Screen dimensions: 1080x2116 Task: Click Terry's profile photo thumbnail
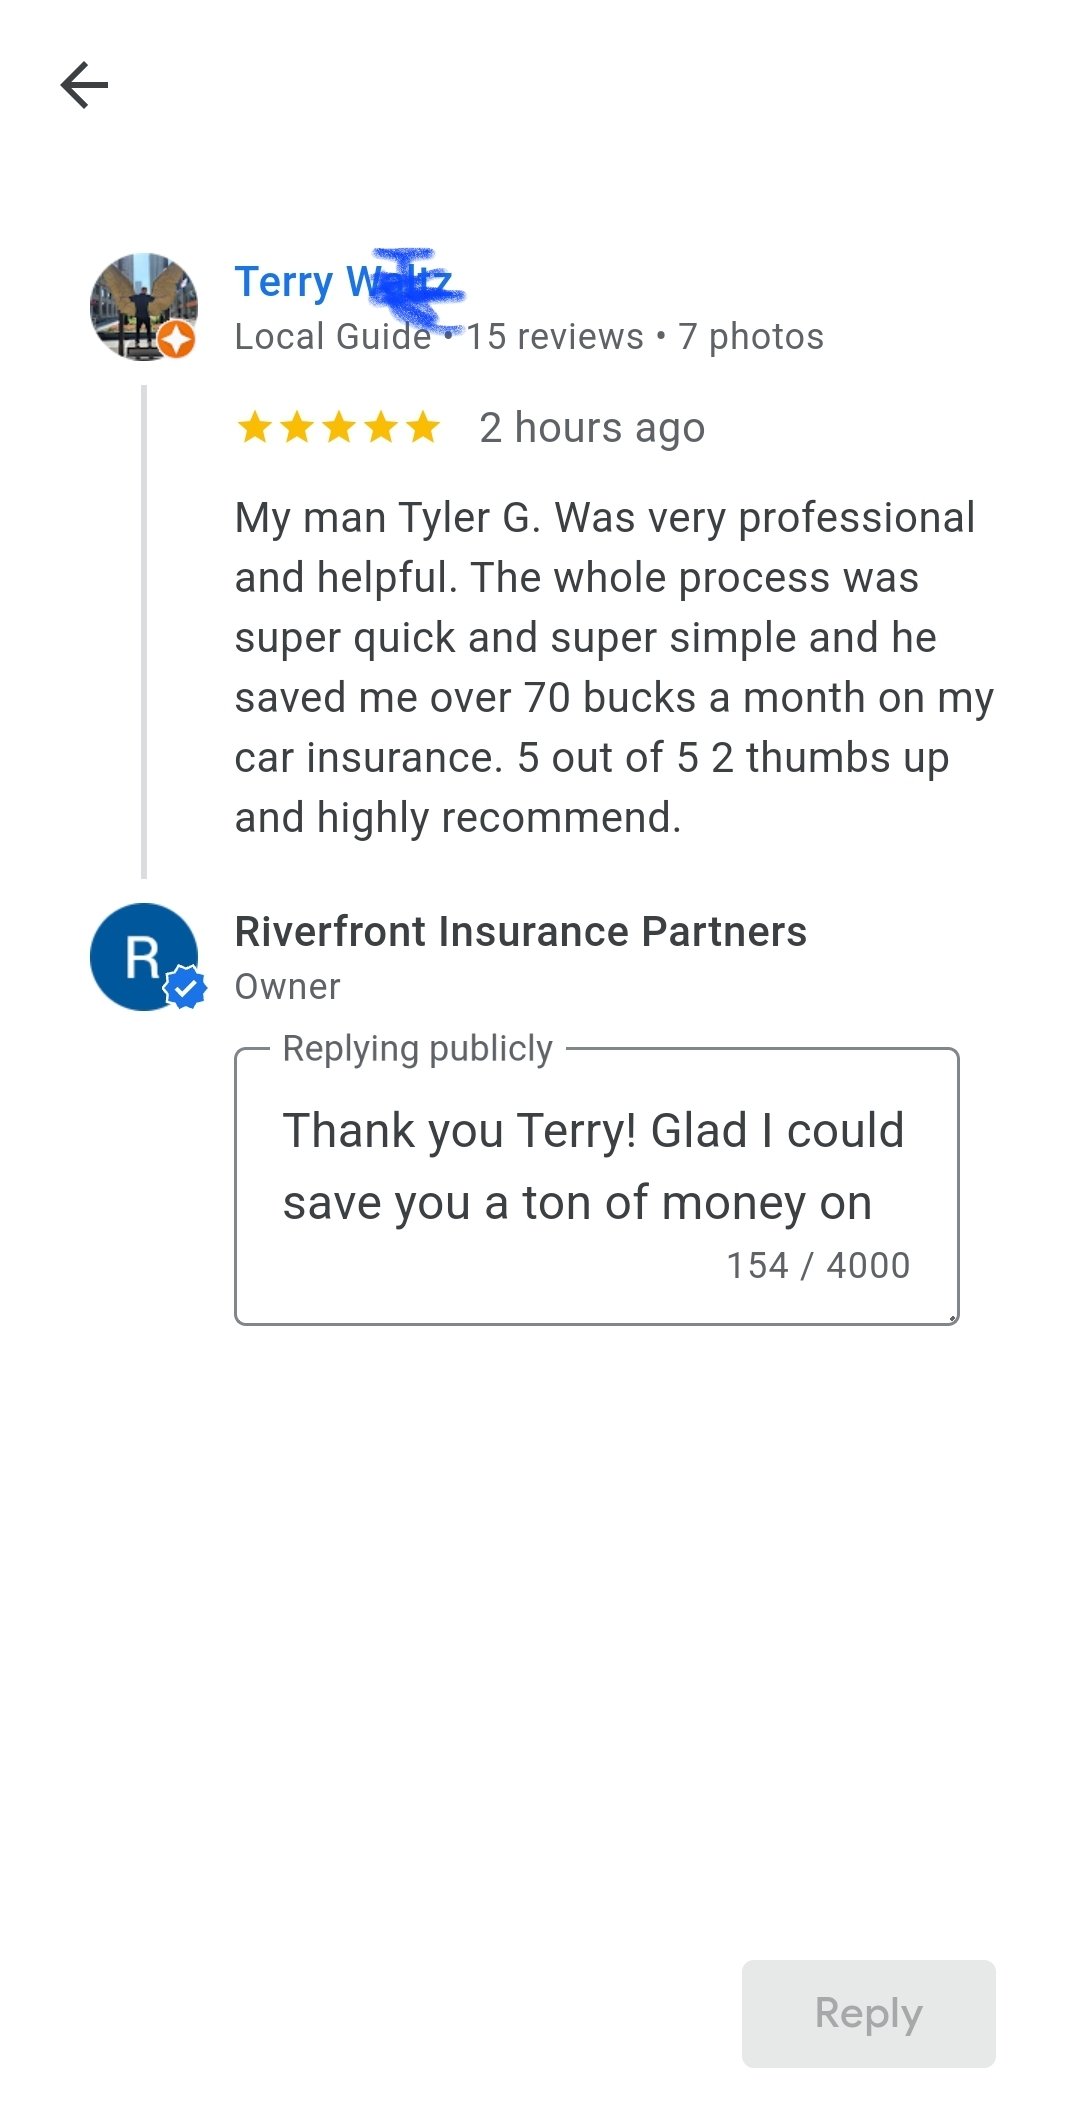pyautogui.click(x=138, y=302)
